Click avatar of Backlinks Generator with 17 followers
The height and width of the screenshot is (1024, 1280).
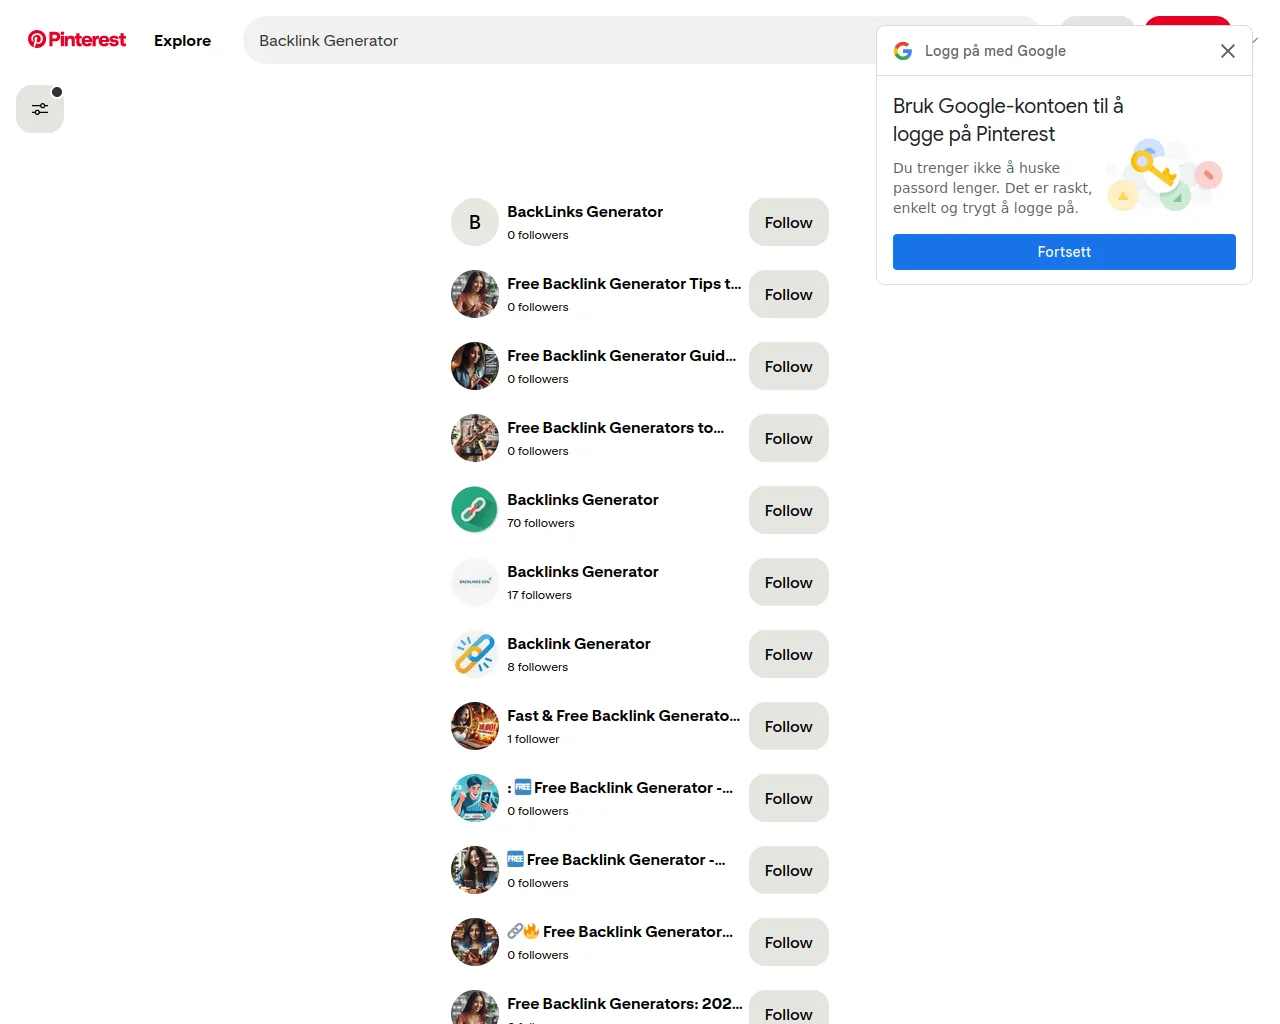click(475, 583)
